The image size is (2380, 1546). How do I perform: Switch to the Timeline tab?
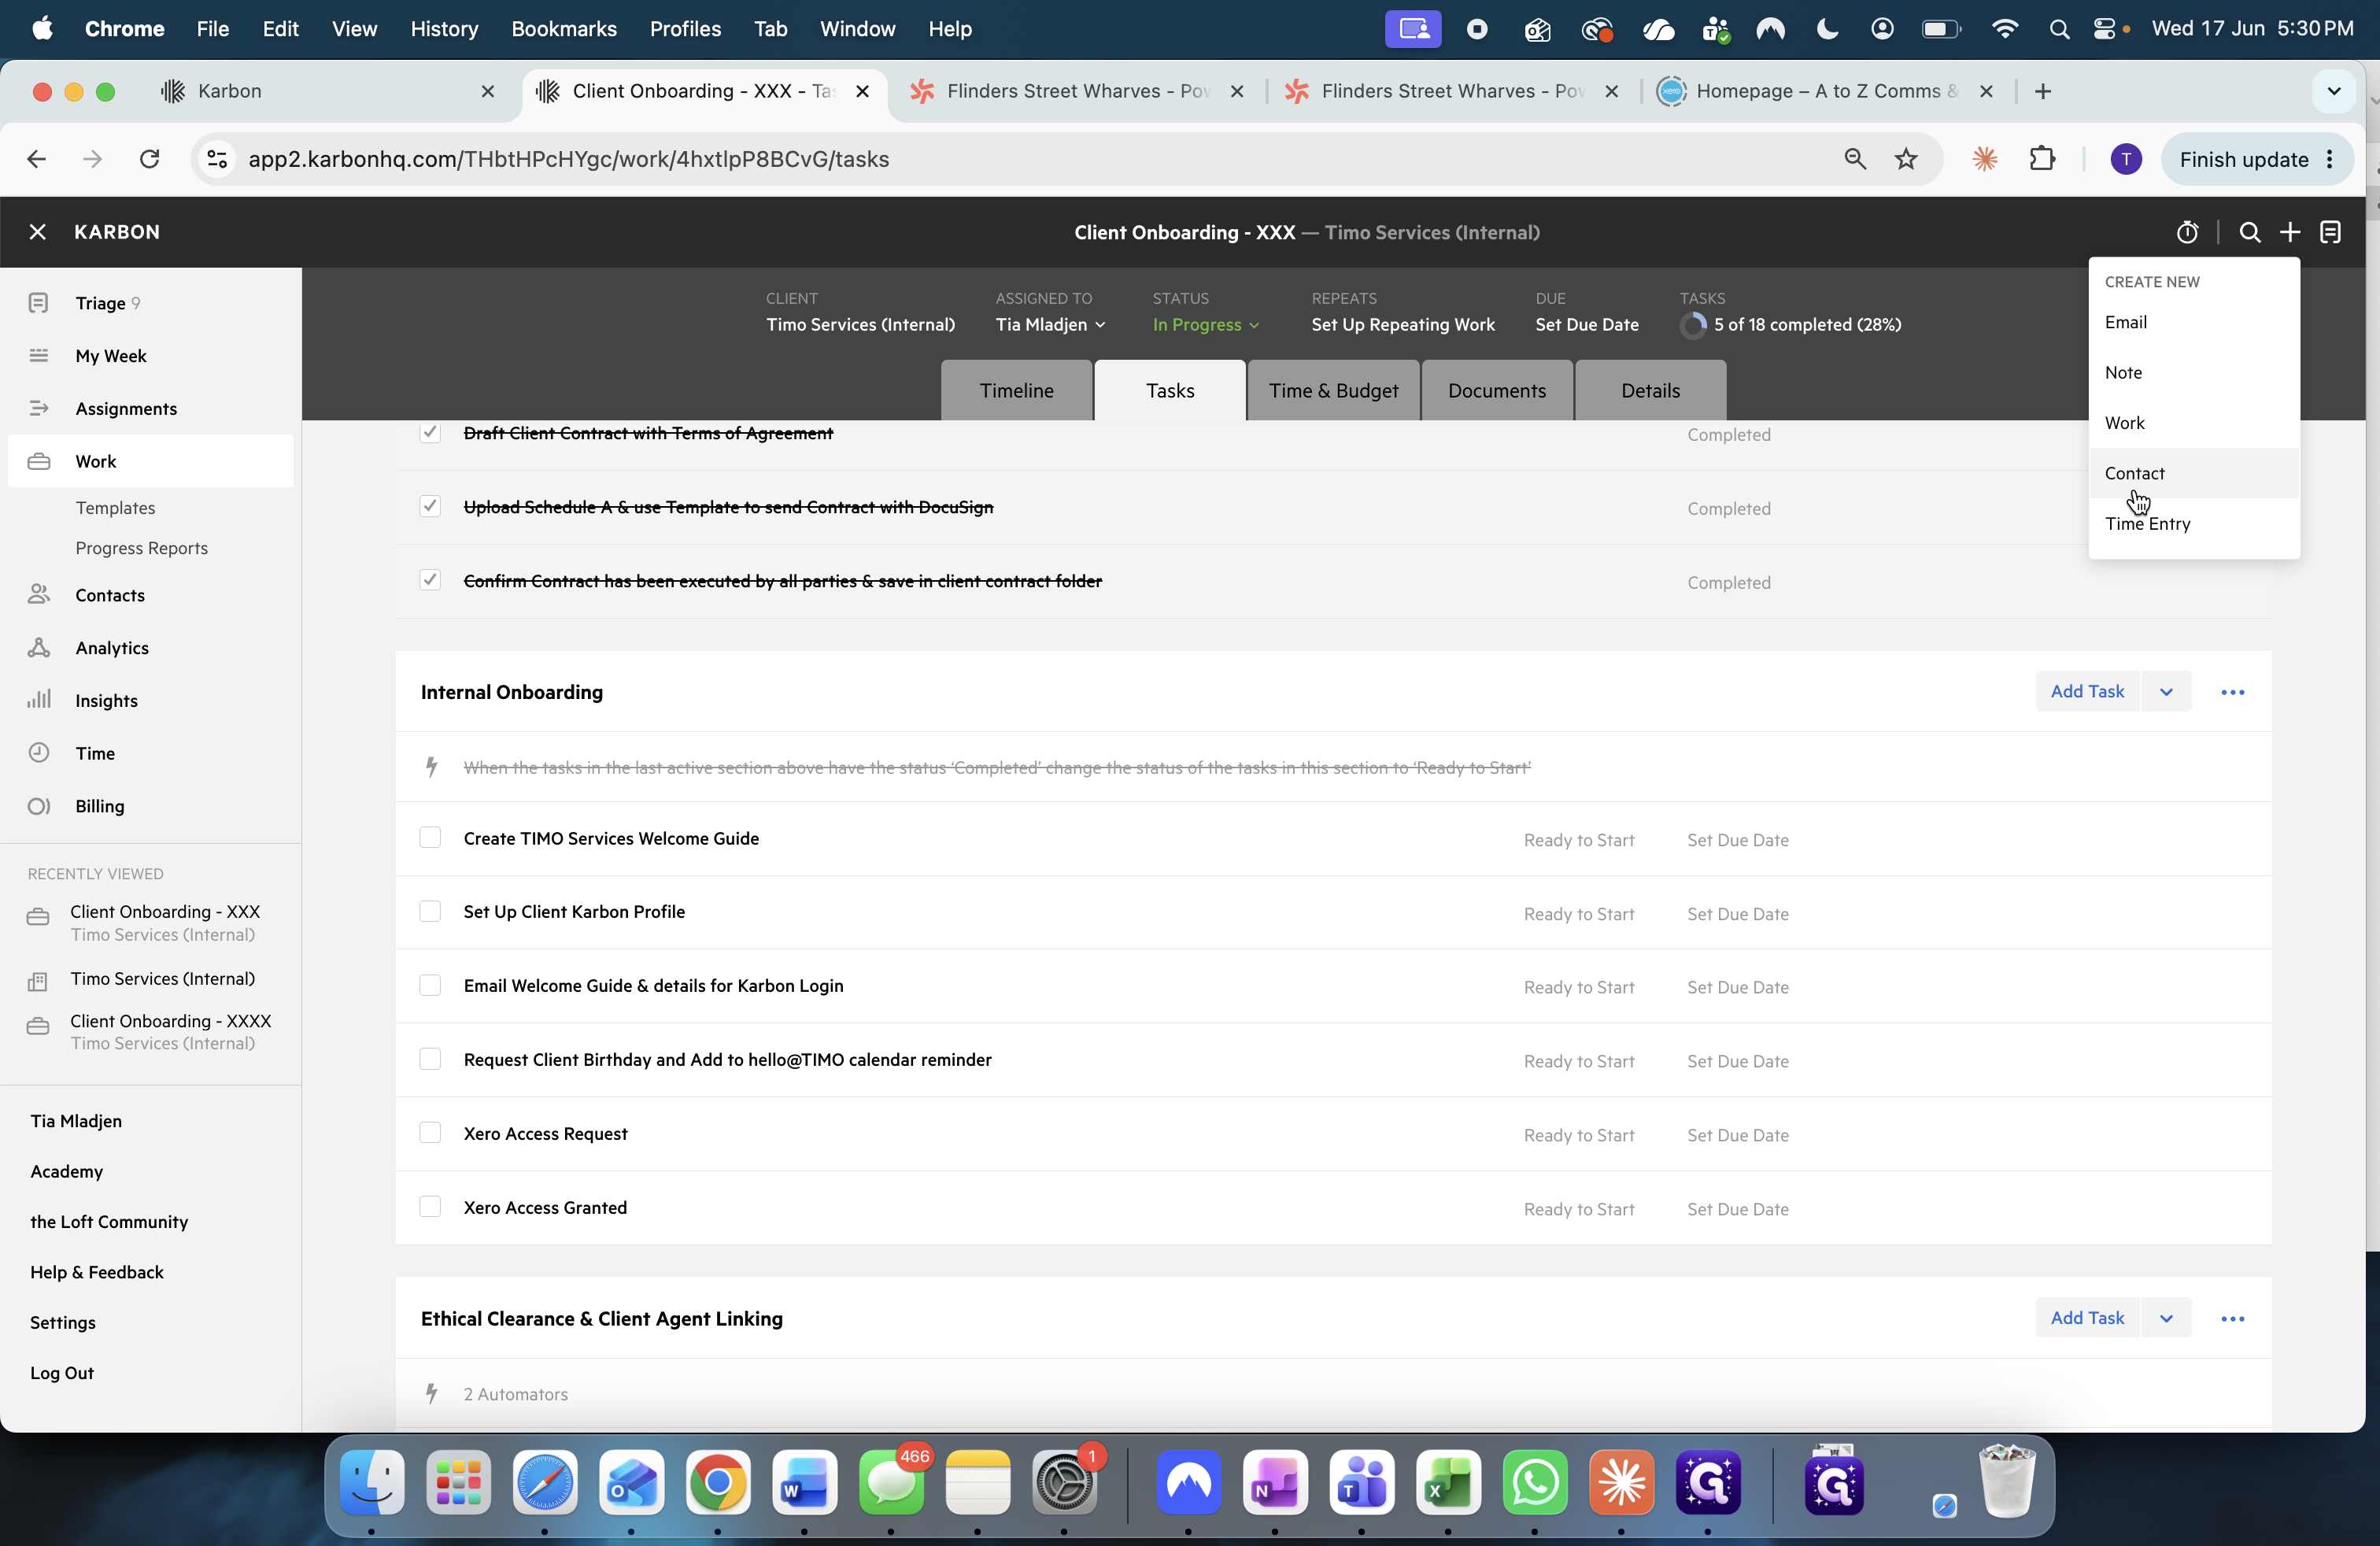[1017, 390]
